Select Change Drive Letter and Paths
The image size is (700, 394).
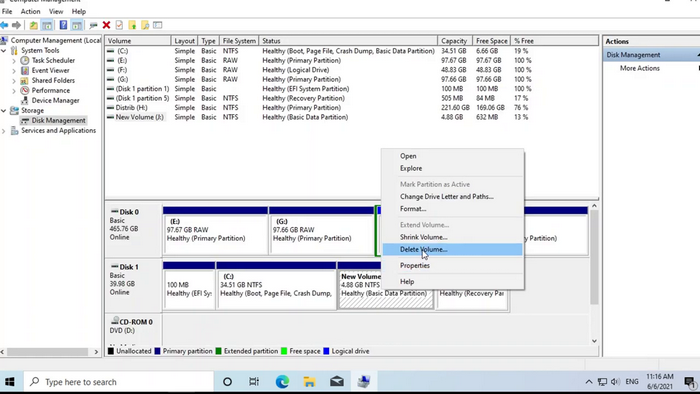click(x=452, y=196)
